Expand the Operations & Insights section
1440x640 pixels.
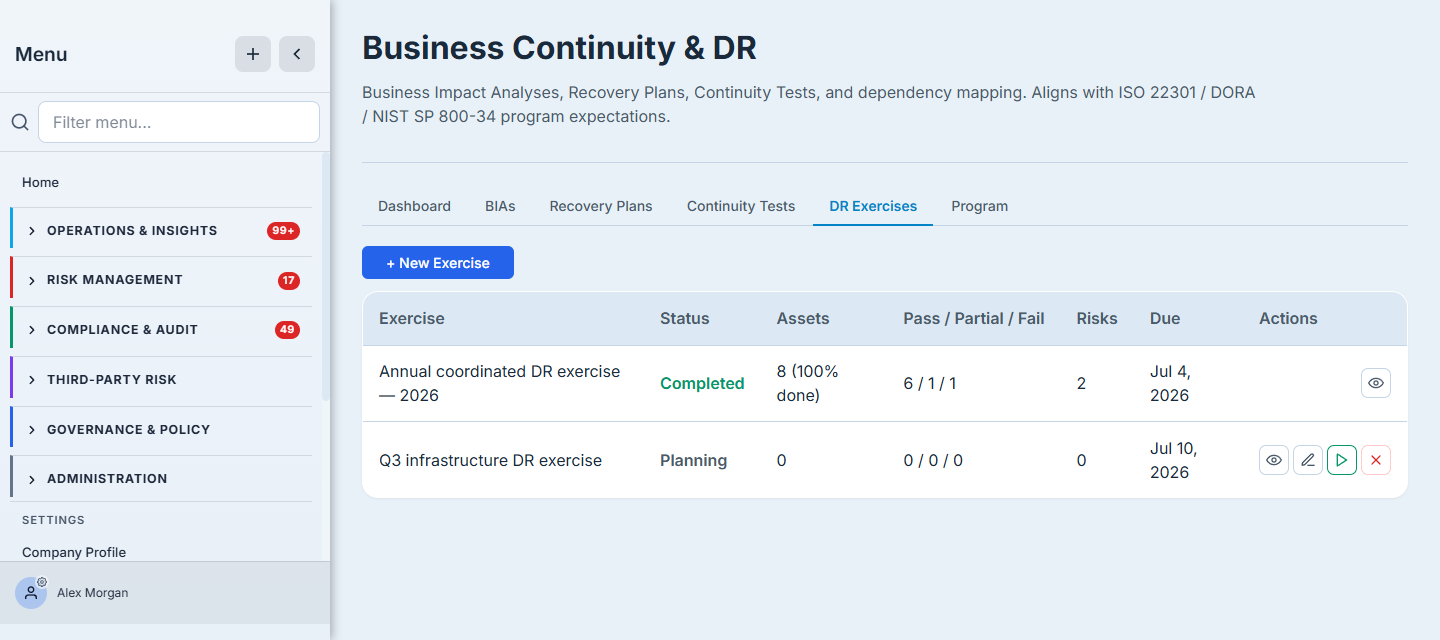point(161,231)
